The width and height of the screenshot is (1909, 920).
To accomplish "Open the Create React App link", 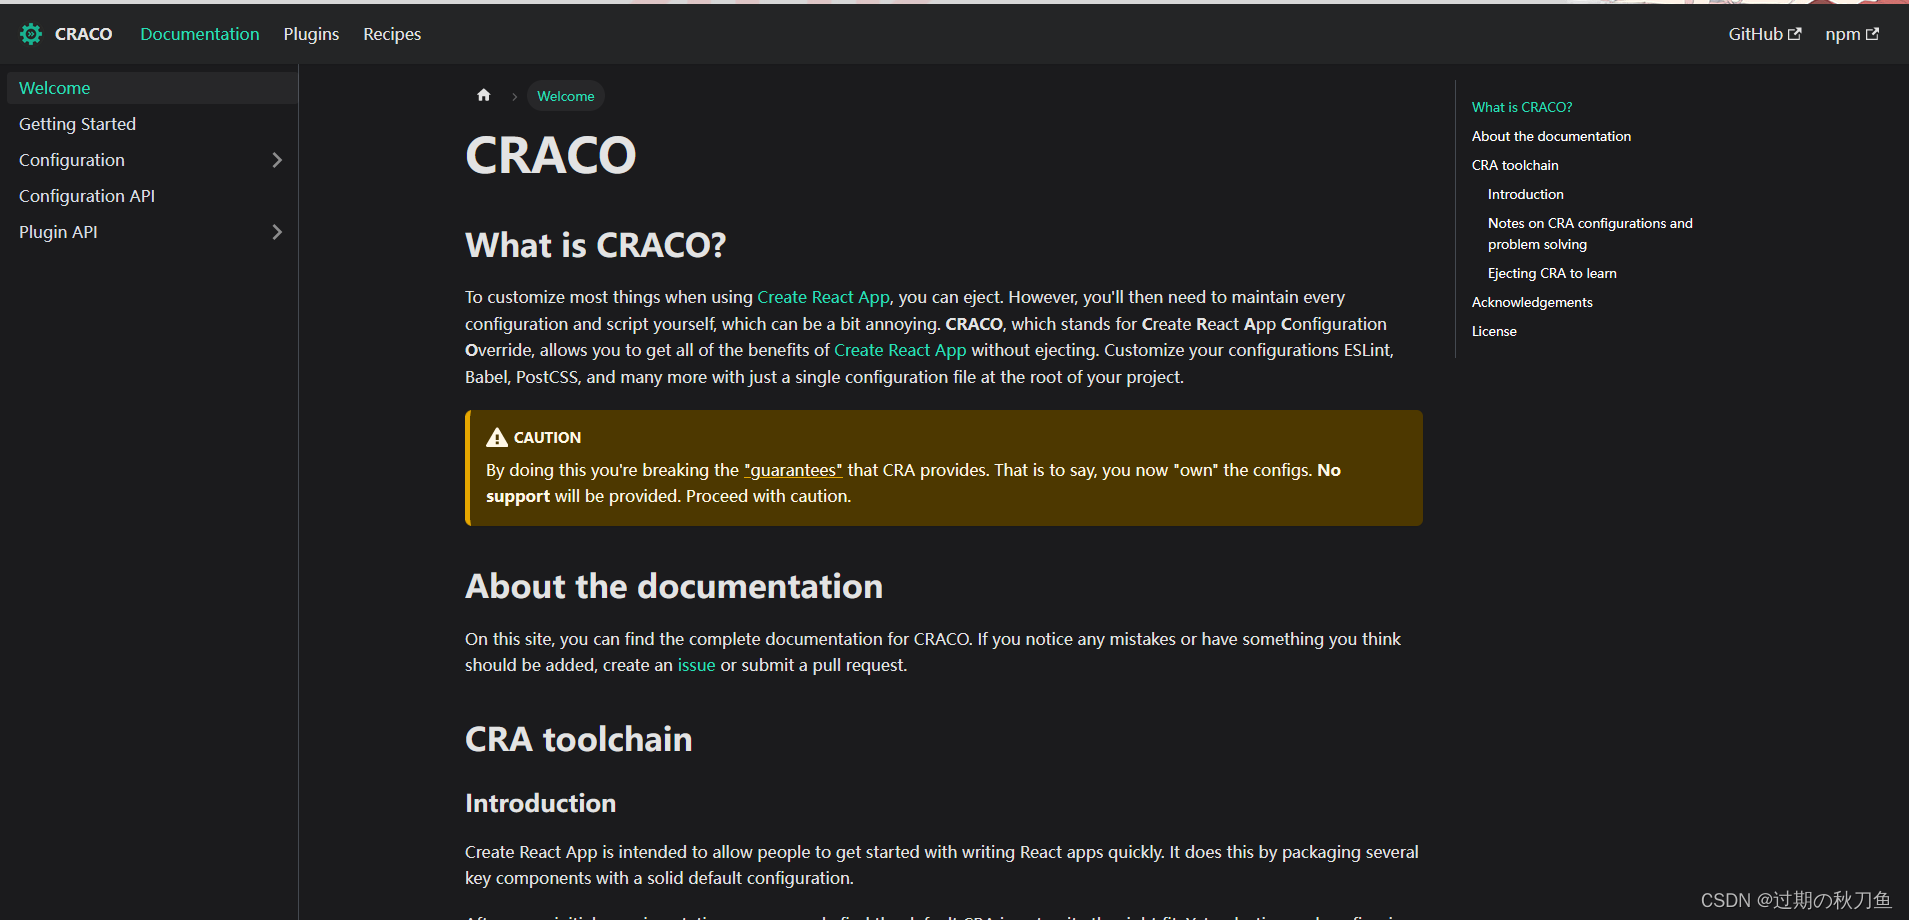I will (x=823, y=297).
